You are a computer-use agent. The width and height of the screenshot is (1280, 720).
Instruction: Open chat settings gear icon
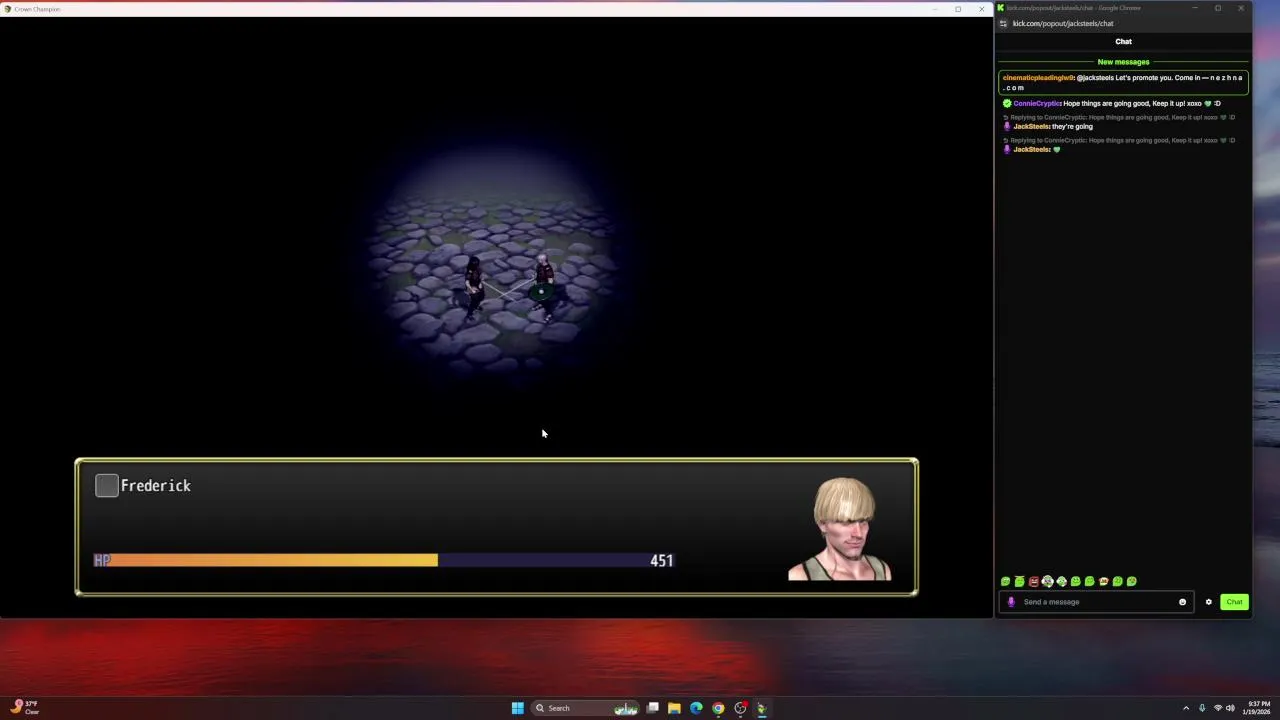[1208, 602]
